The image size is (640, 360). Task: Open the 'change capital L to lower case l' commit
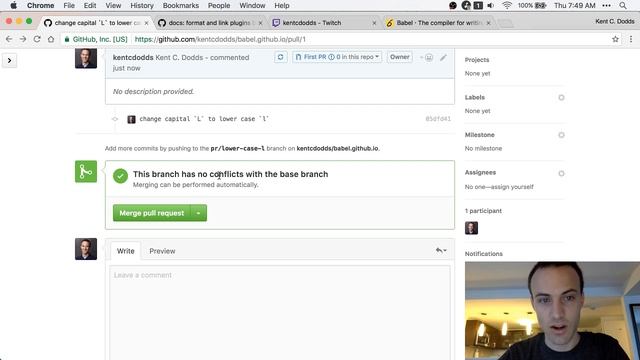pyautogui.click(x=204, y=119)
